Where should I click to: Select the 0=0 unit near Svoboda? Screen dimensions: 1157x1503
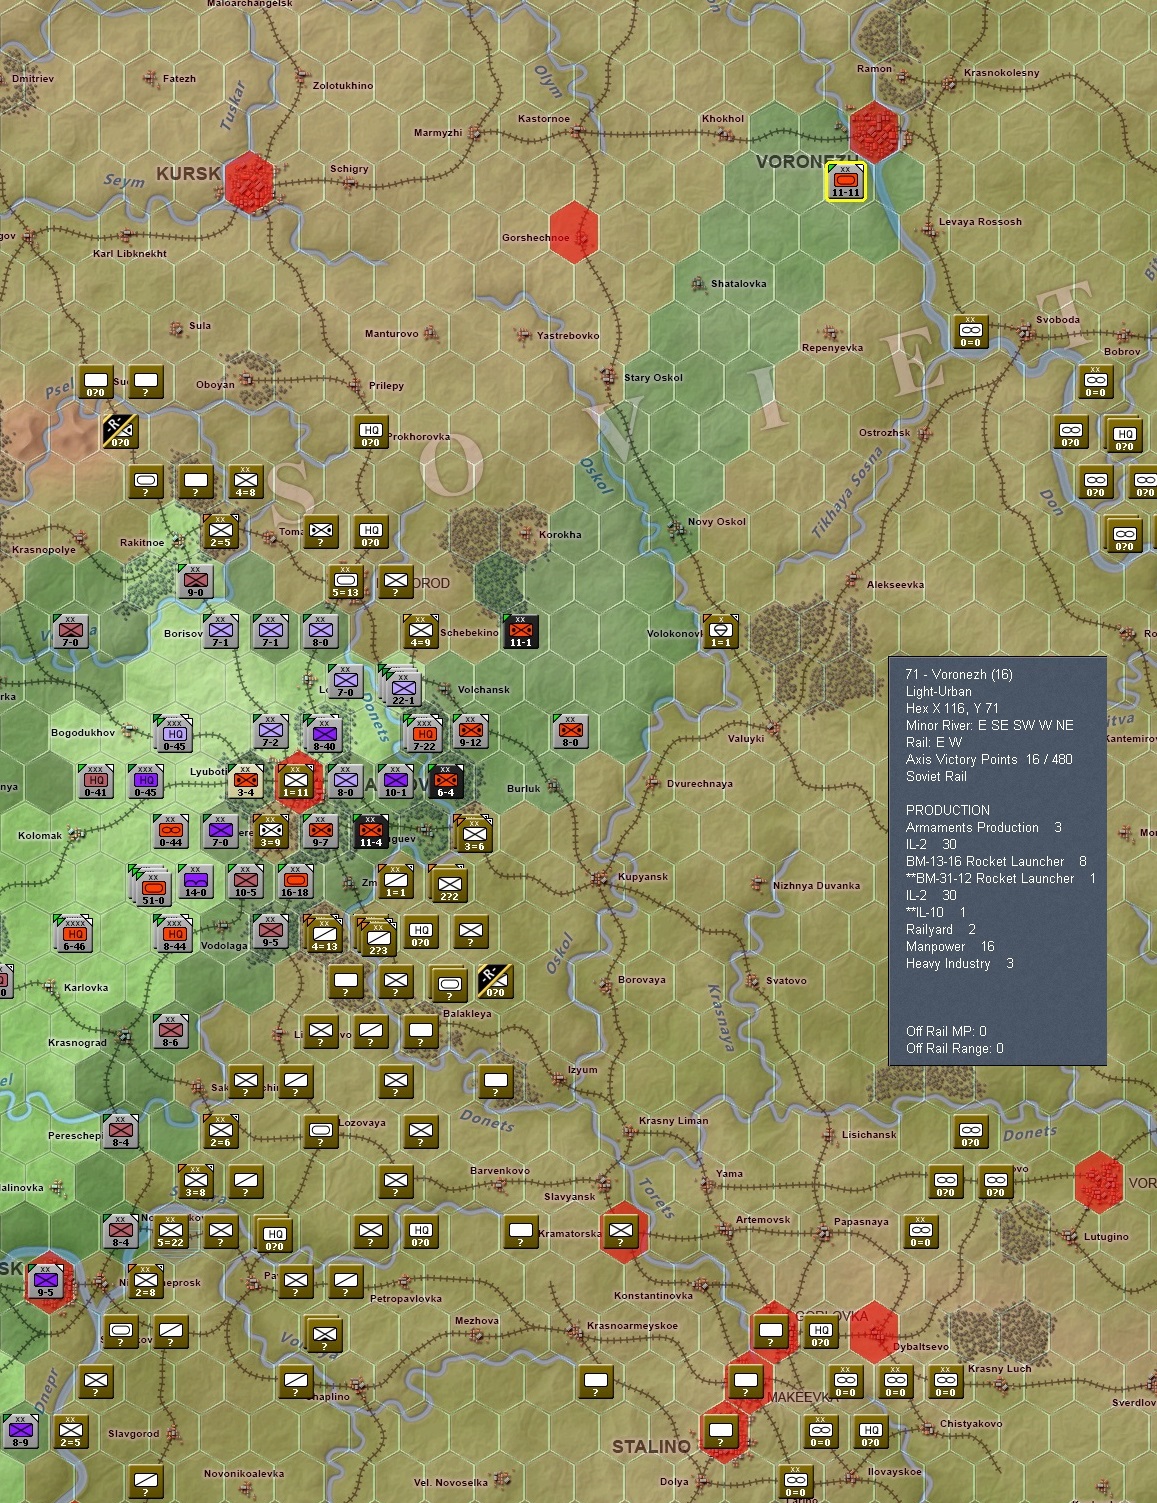[x=970, y=331]
